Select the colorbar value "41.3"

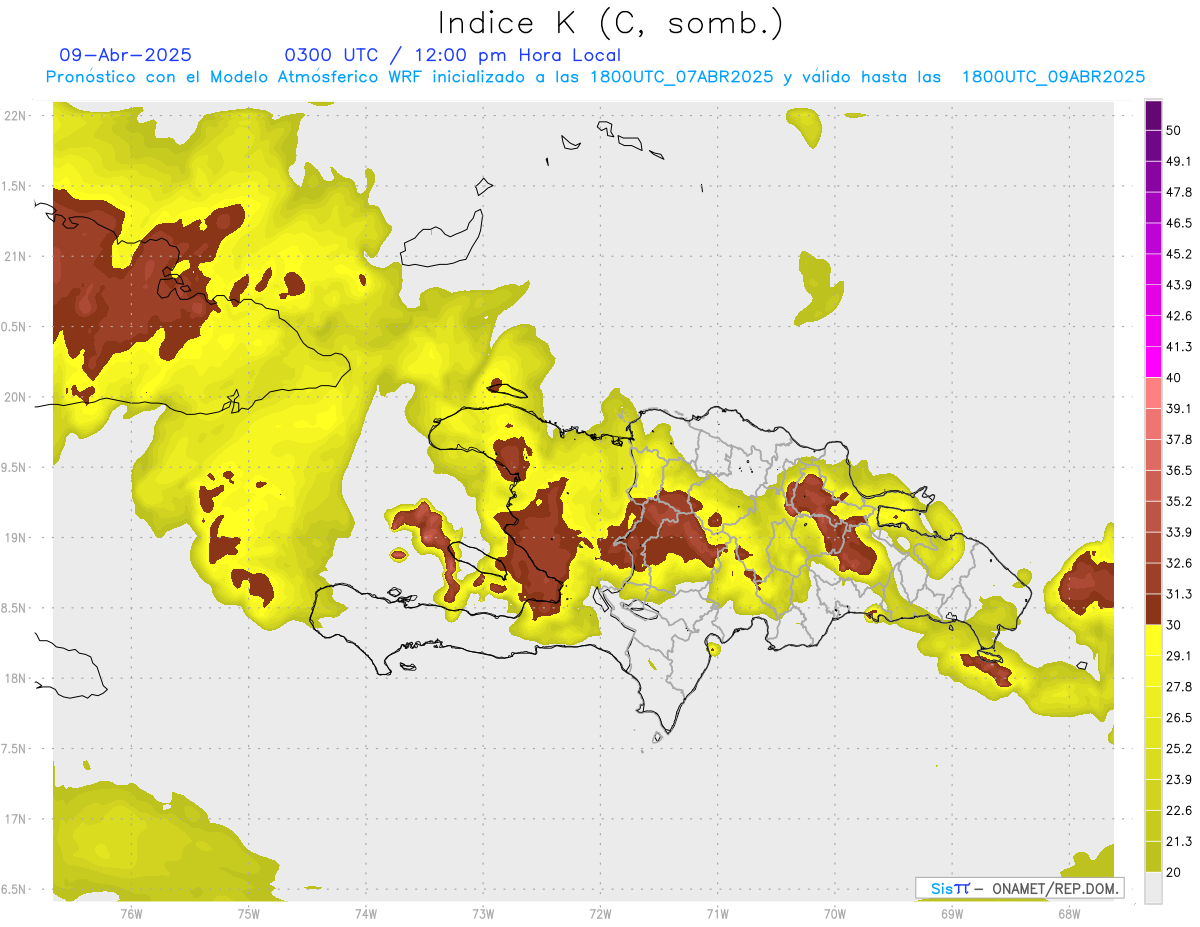[1179, 347]
